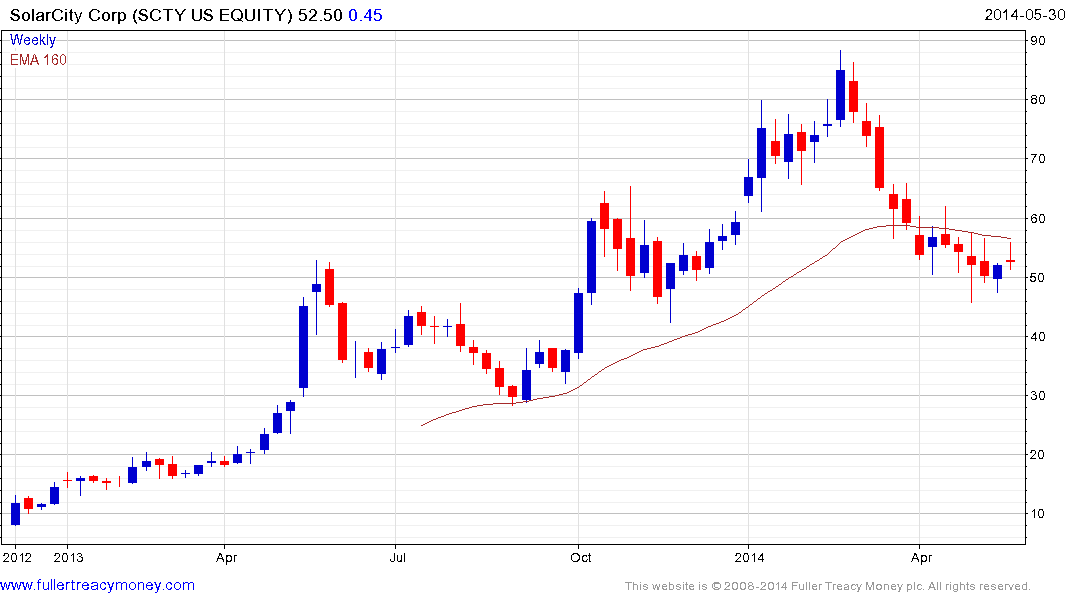The height and width of the screenshot is (600, 1075).
Task: Click the 40 price axis label
Action: tap(1038, 337)
